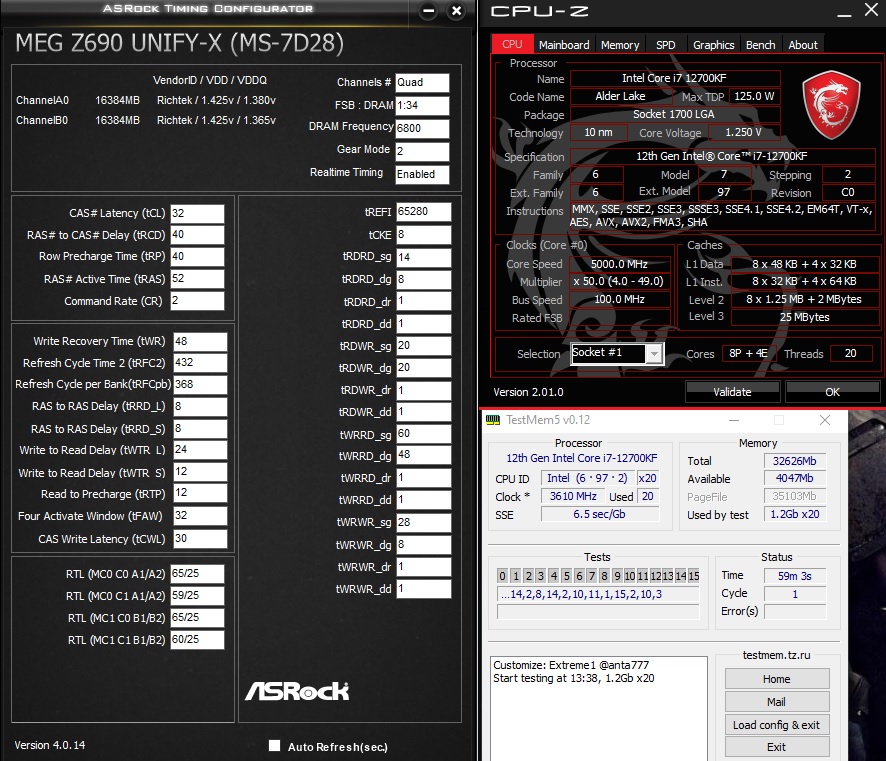Click the OK button in CPU-Z
This screenshot has width=886, height=761.
pyautogui.click(x=832, y=392)
